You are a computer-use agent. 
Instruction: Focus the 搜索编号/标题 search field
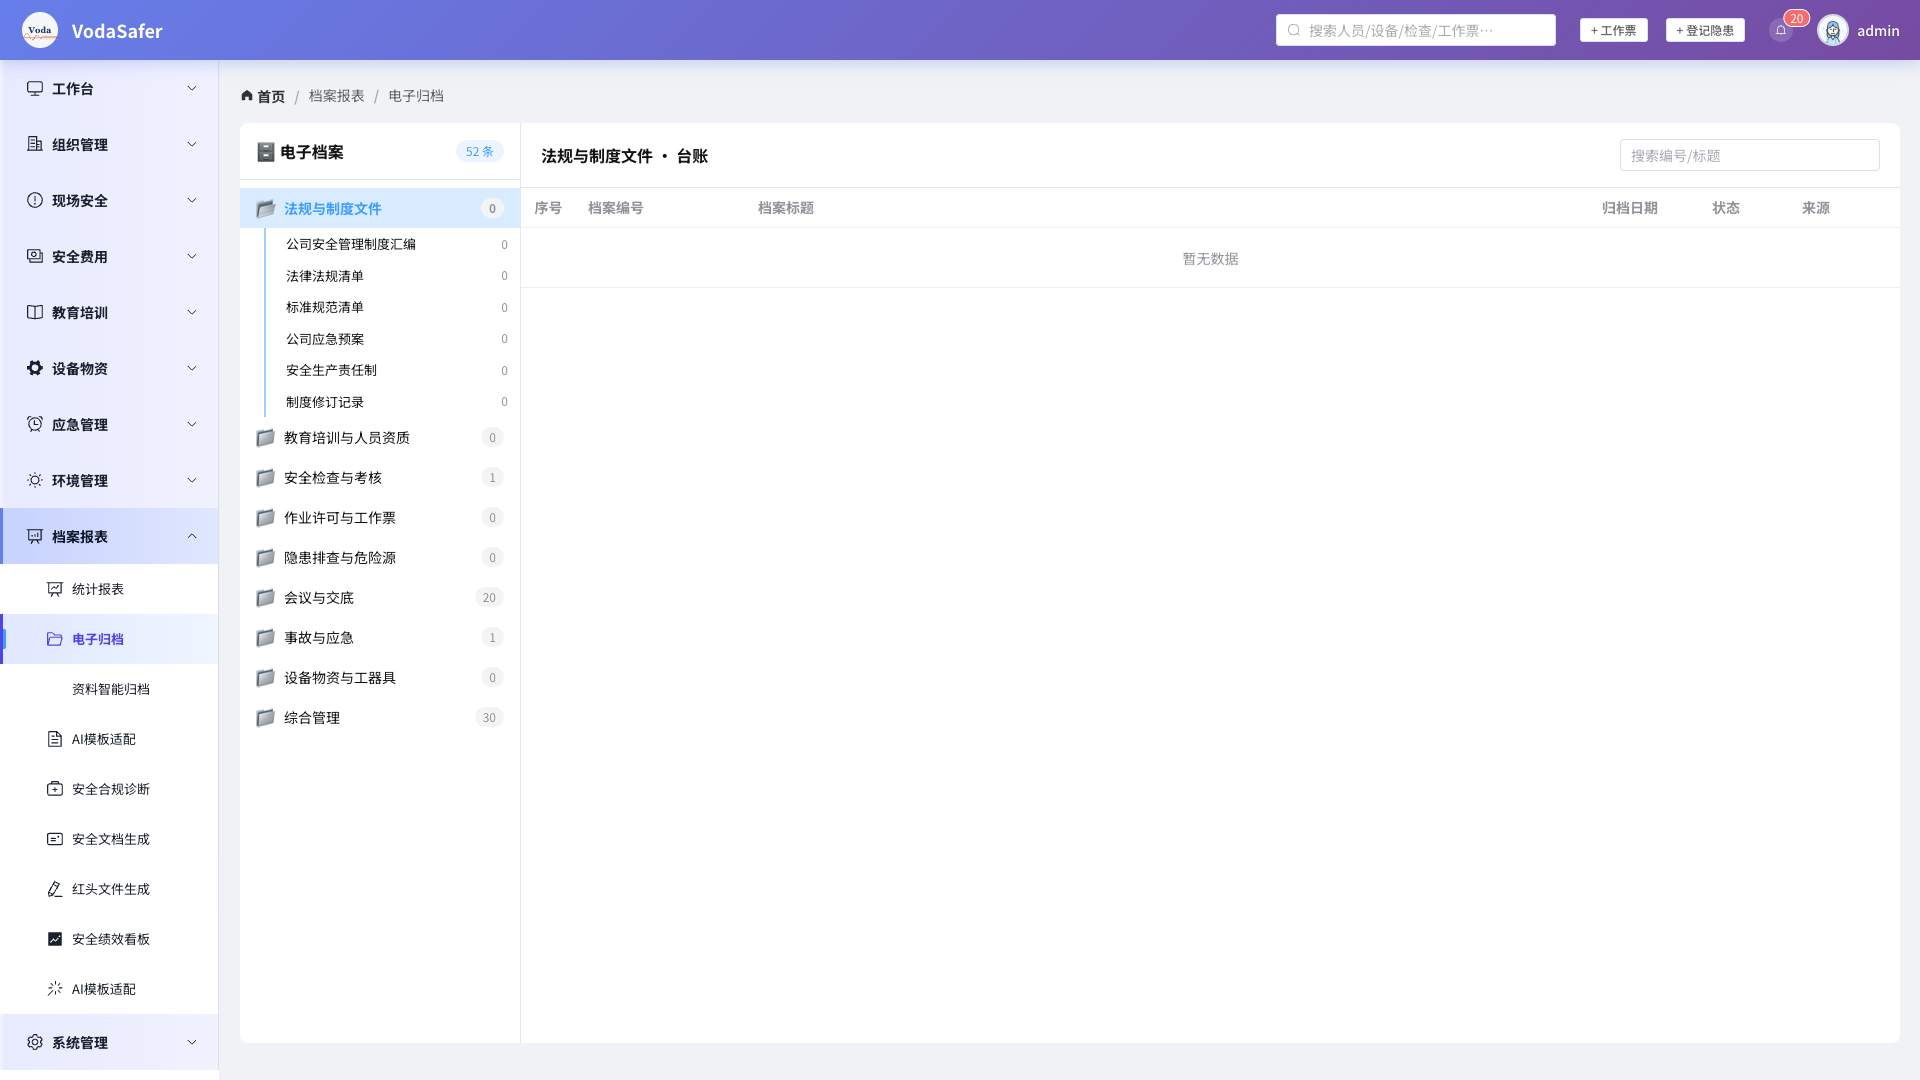[1749, 155]
